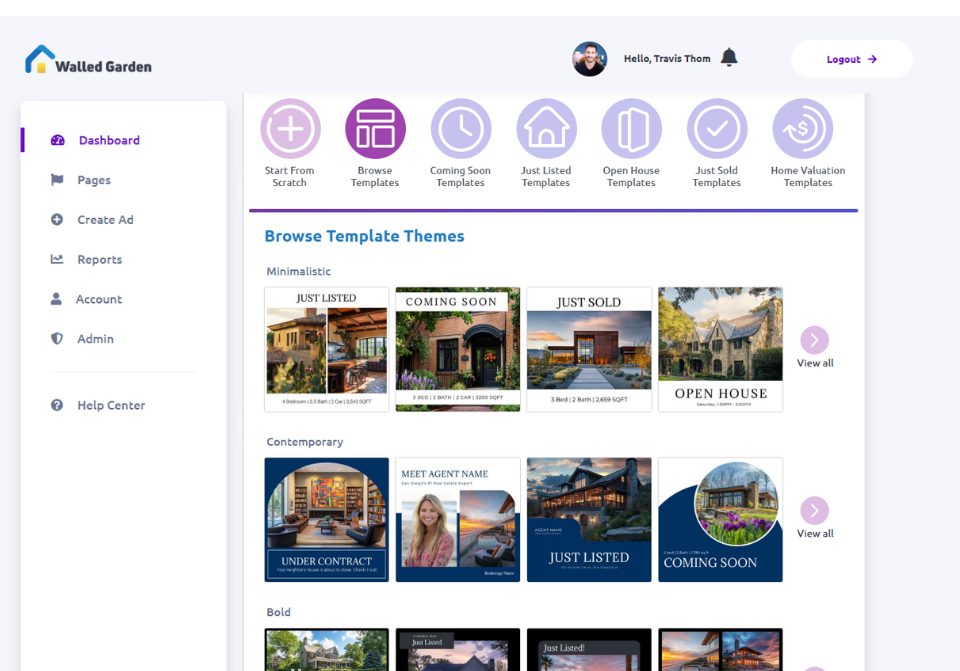960x671 pixels.
Task: Click the Contemporary category label
Action: [305, 442]
